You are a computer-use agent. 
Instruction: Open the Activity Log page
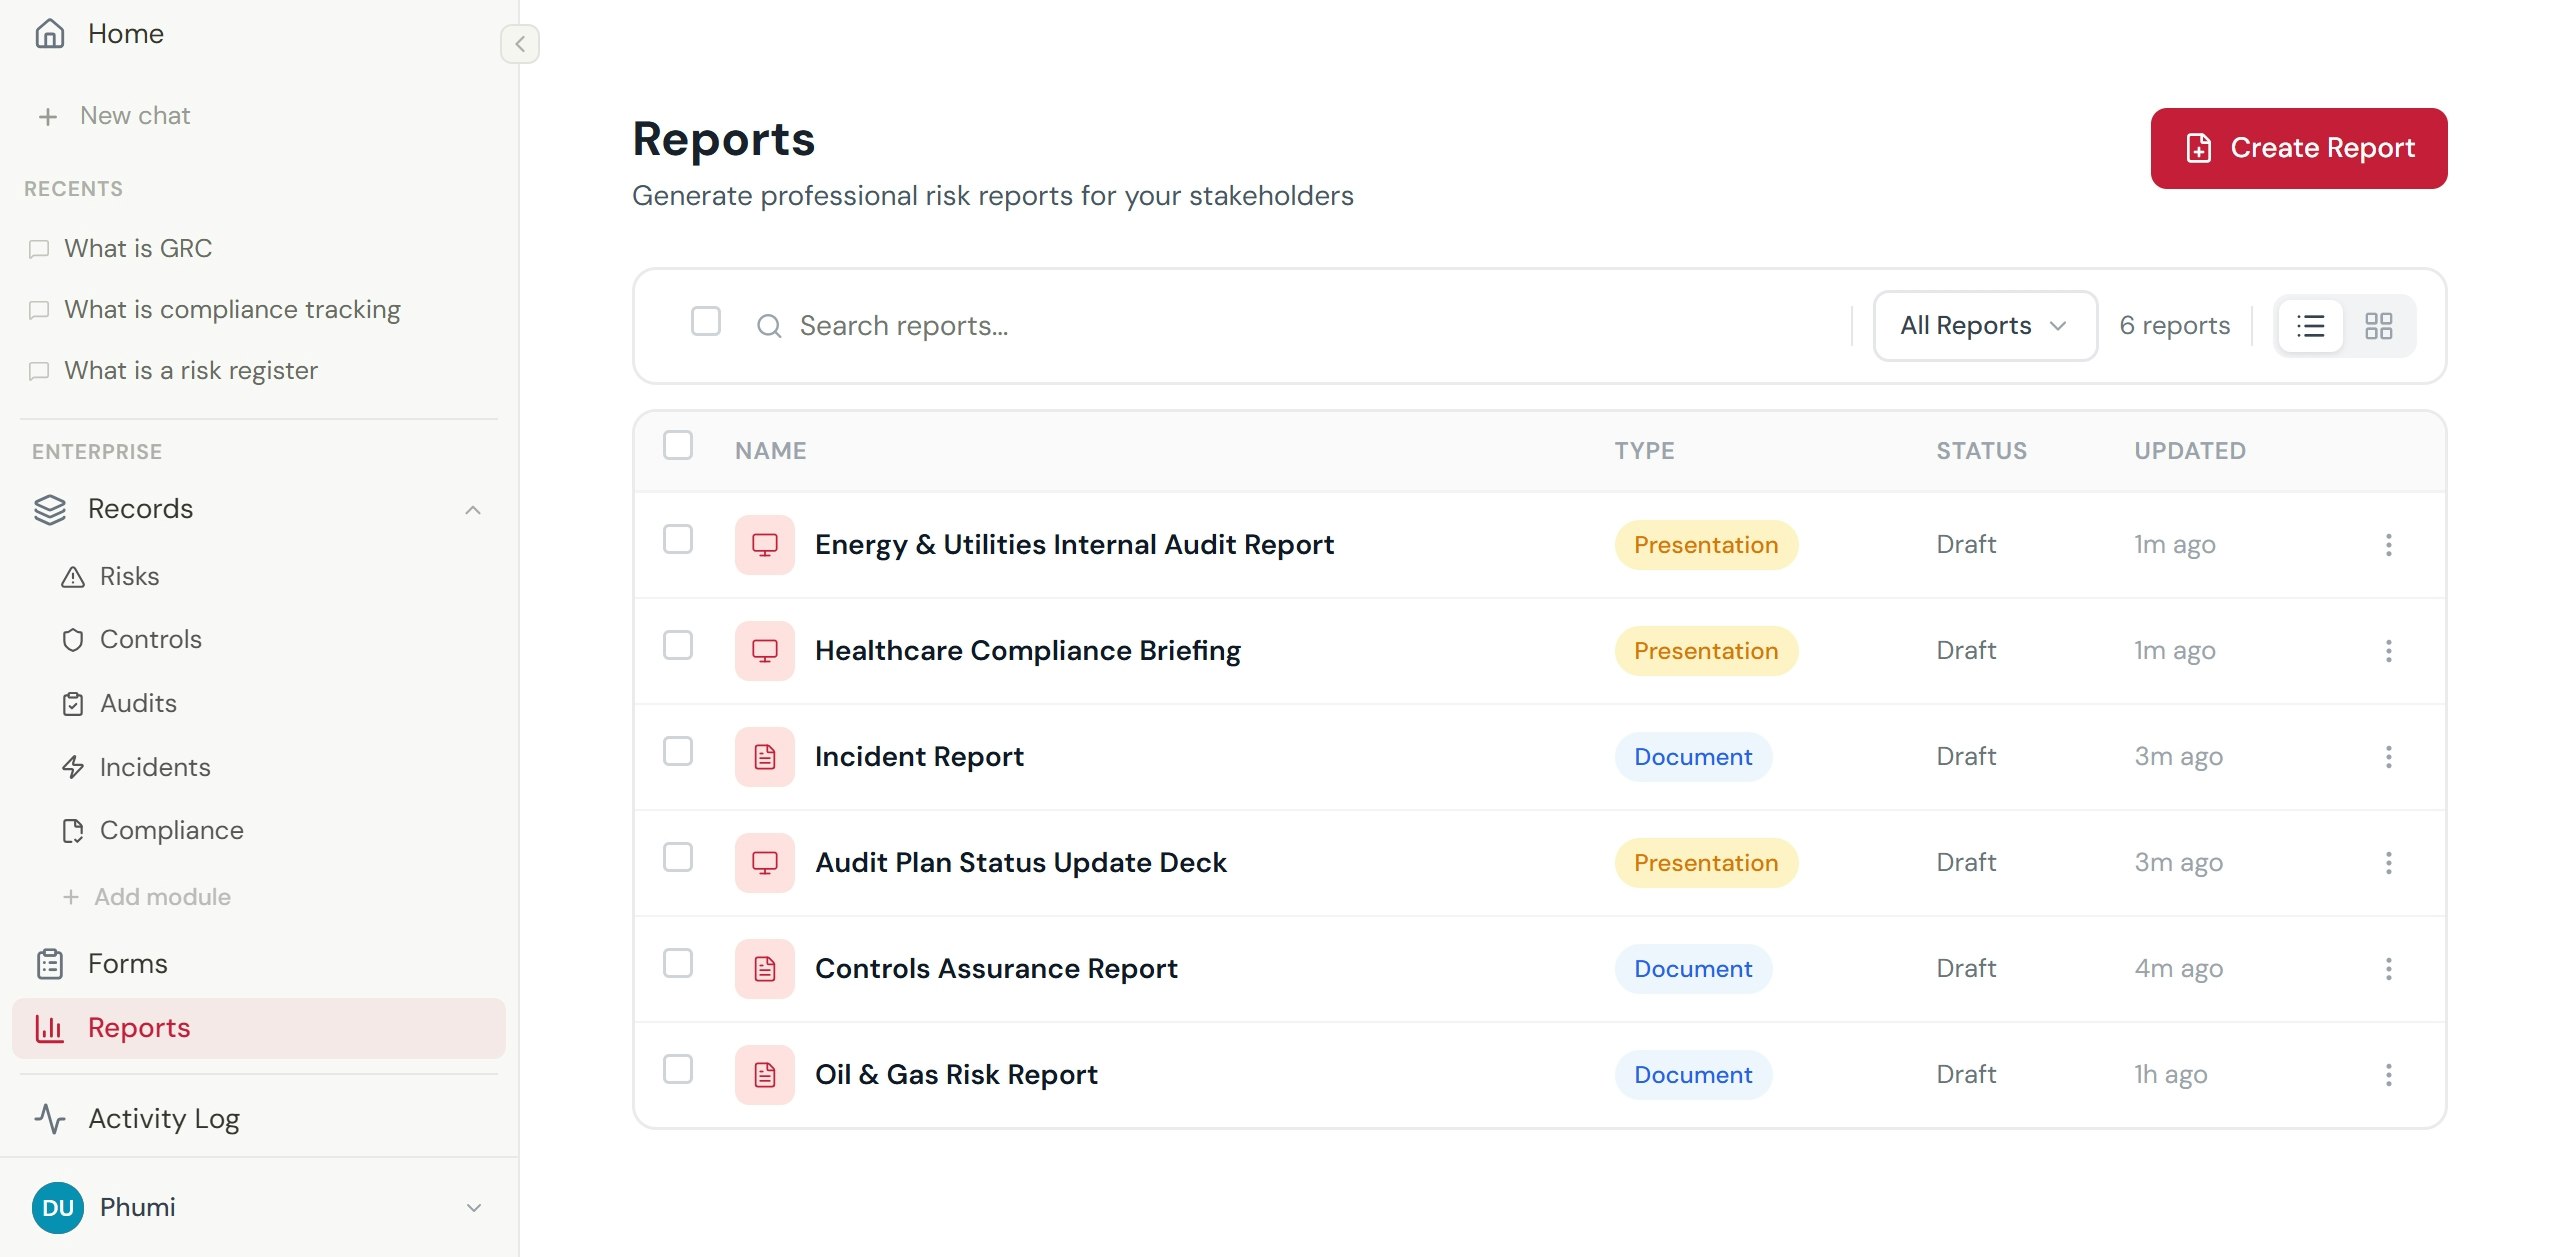tap(164, 1118)
